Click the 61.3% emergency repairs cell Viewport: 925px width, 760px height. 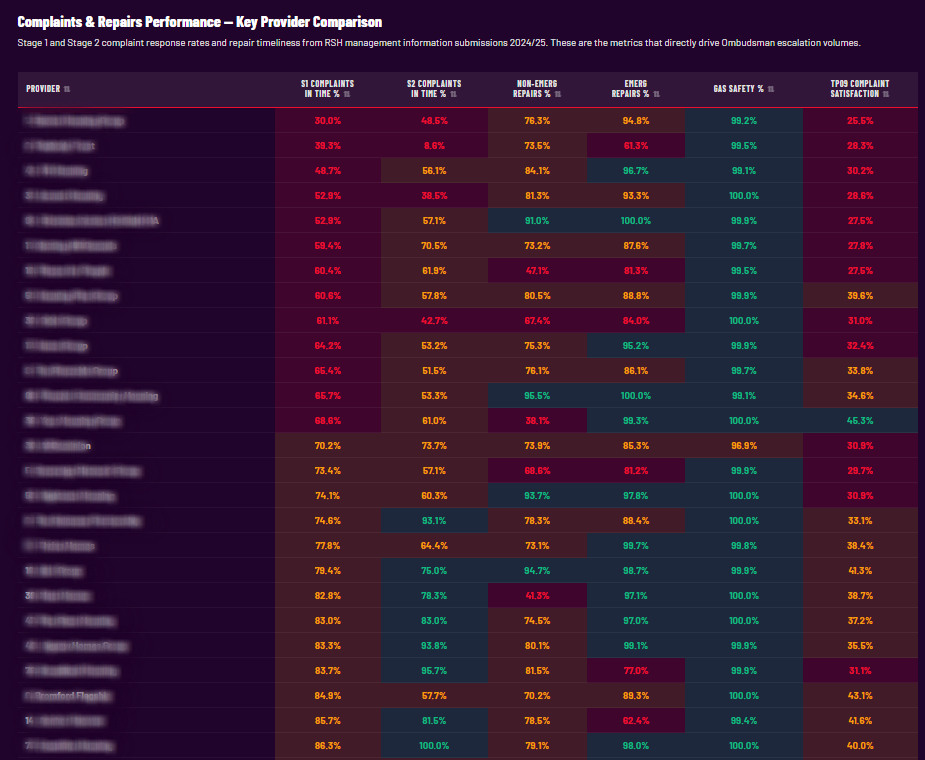[635, 146]
